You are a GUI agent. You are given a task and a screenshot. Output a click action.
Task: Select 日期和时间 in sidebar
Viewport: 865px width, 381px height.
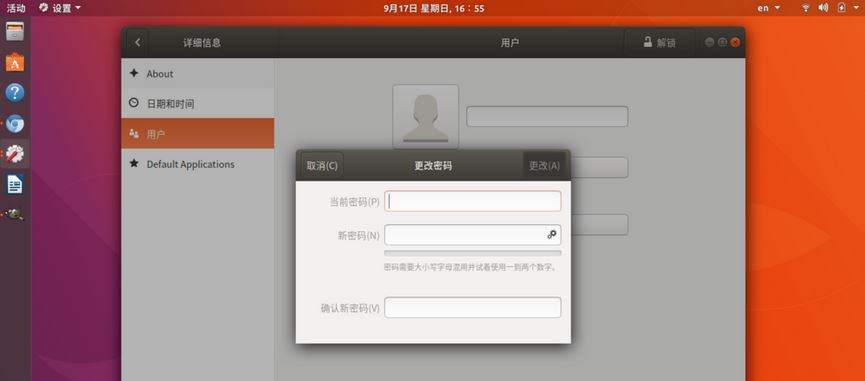click(x=197, y=103)
